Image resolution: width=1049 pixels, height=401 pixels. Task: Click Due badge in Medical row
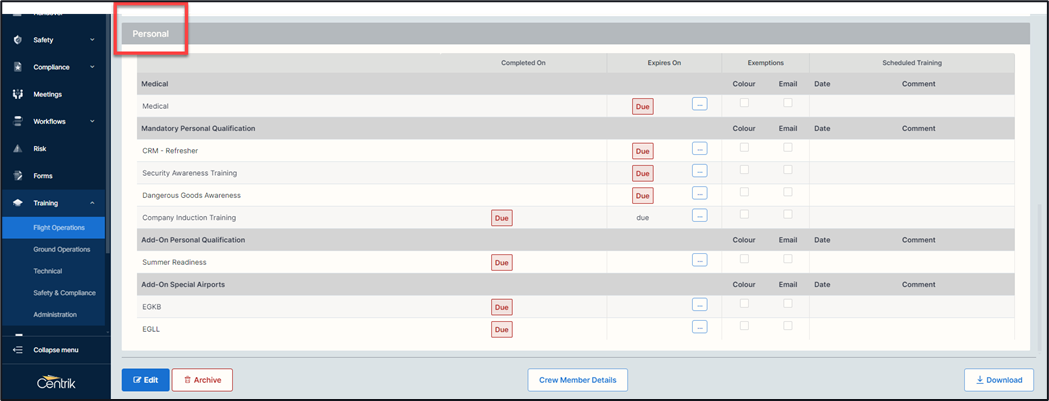click(643, 106)
